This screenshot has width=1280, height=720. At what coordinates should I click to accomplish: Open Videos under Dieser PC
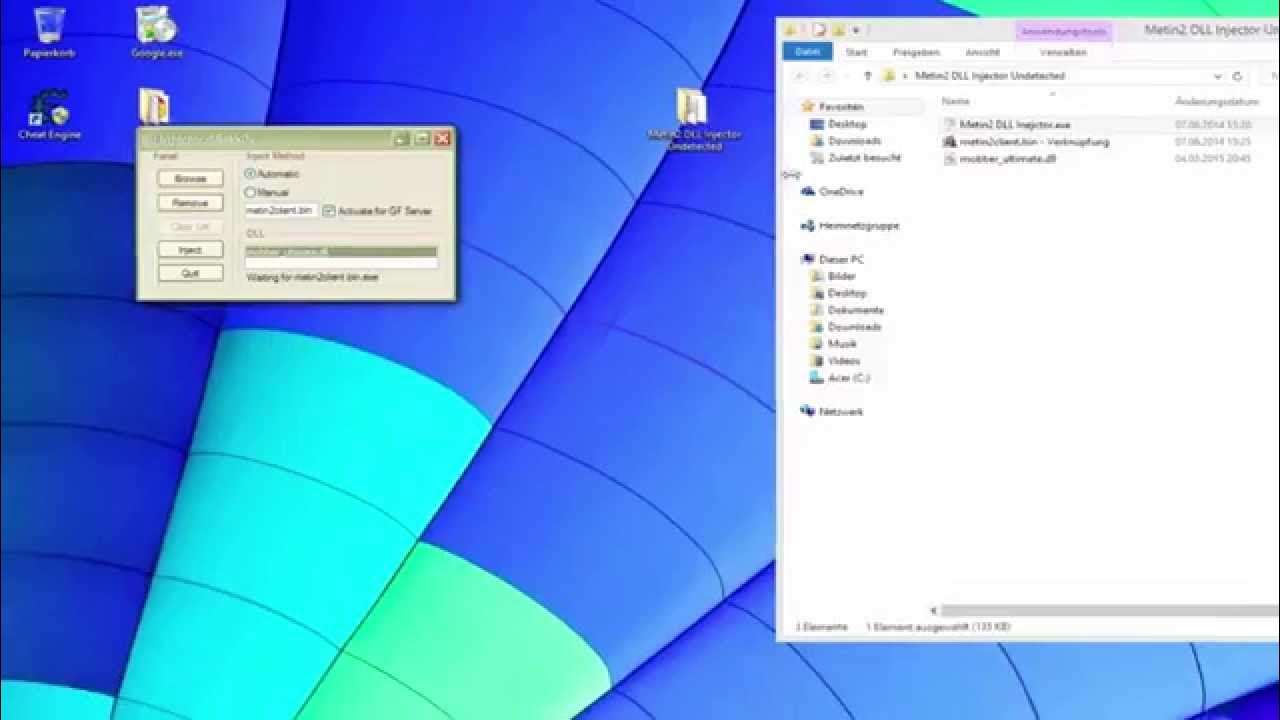tap(843, 361)
